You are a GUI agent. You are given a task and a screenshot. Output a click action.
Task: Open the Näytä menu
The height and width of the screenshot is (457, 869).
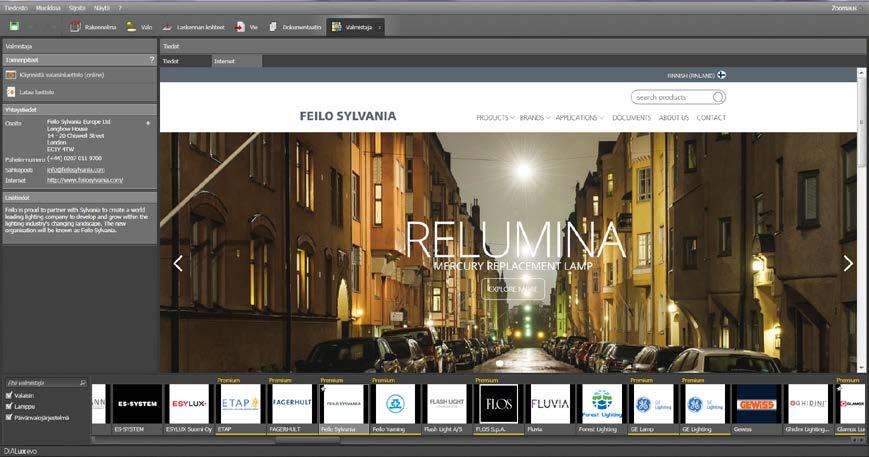pyautogui.click(x=101, y=8)
